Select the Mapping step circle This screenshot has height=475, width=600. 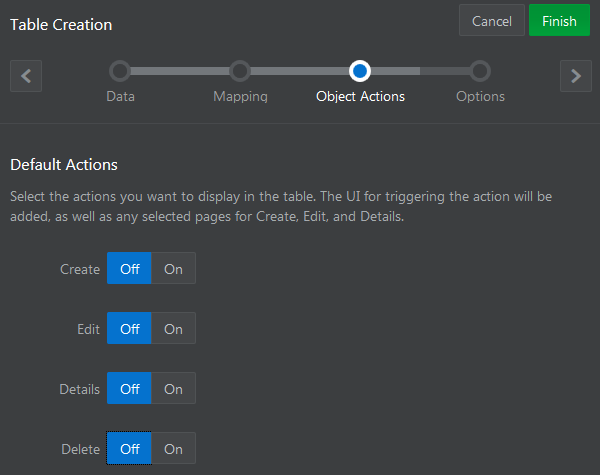coord(240,71)
